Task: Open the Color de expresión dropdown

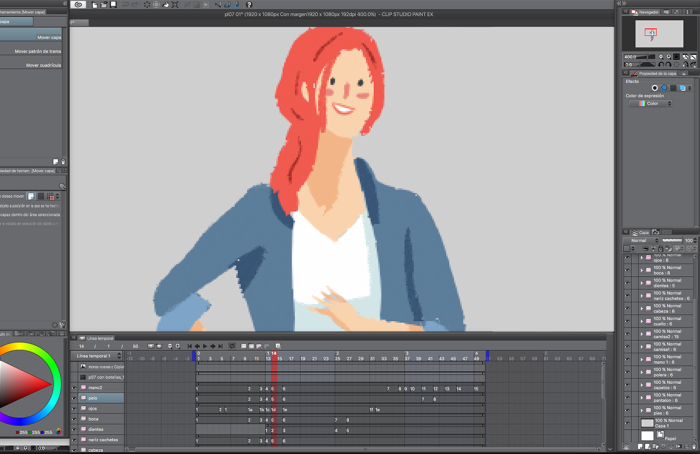Action: click(x=652, y=103)
